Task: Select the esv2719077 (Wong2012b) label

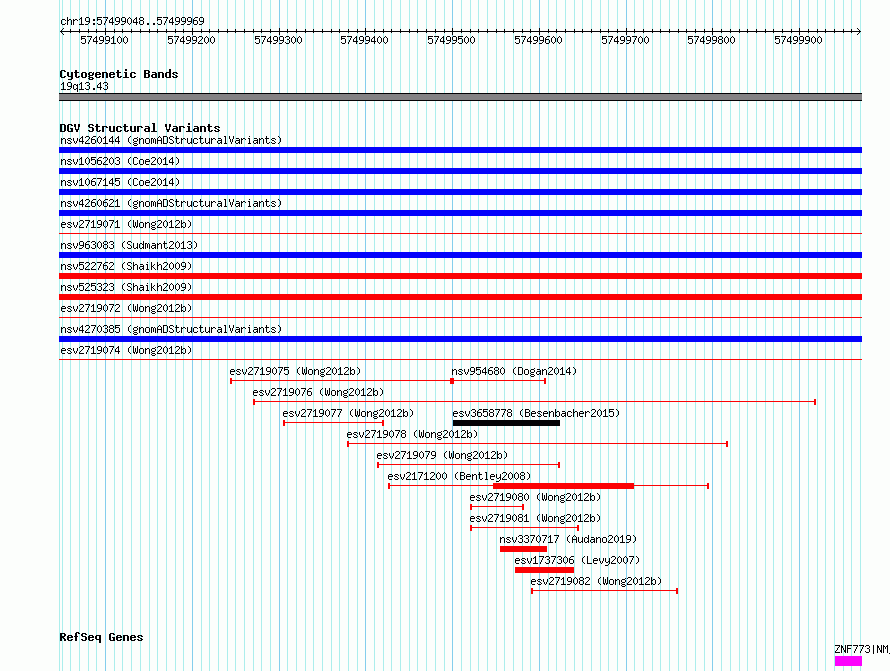Action: click(x=349, y=413)
